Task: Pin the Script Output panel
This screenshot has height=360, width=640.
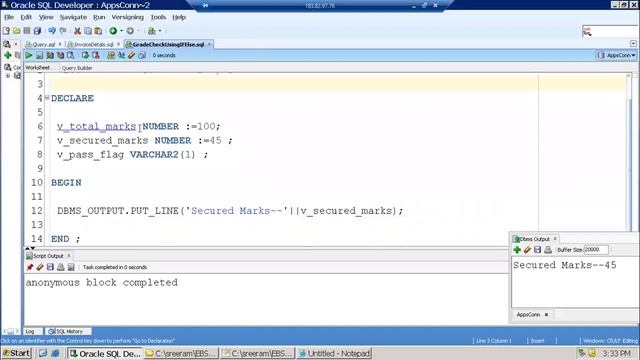Action: 29,267
